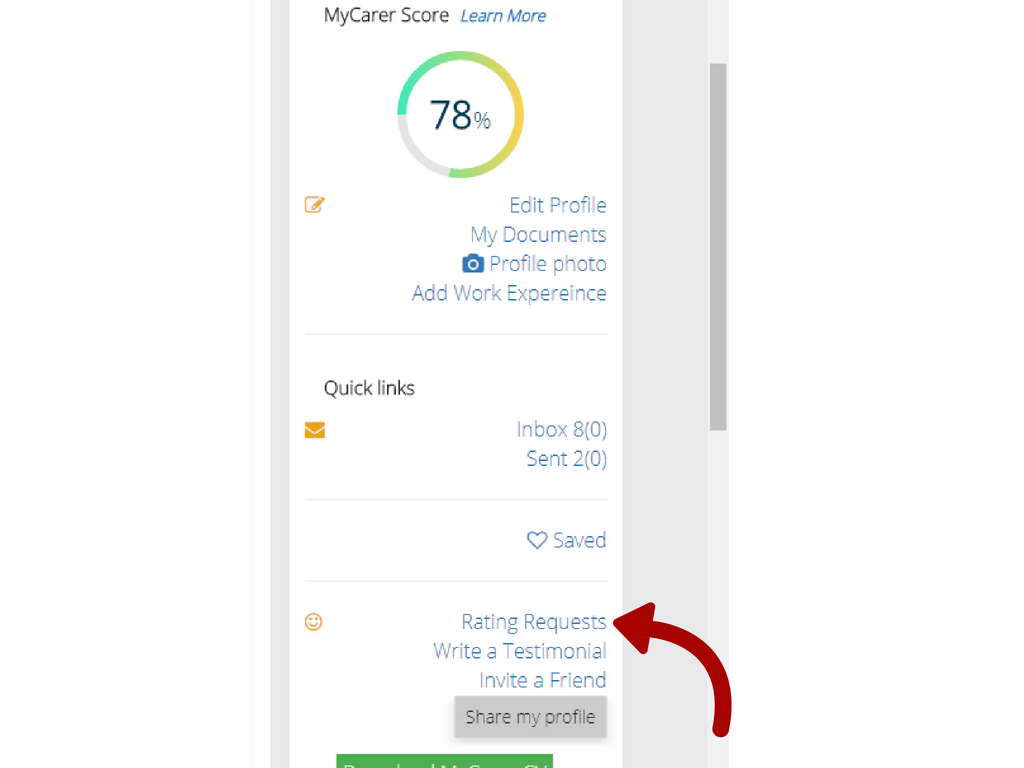Open the Saved items link
The image size is (1024, 768).
pos(580,540)
